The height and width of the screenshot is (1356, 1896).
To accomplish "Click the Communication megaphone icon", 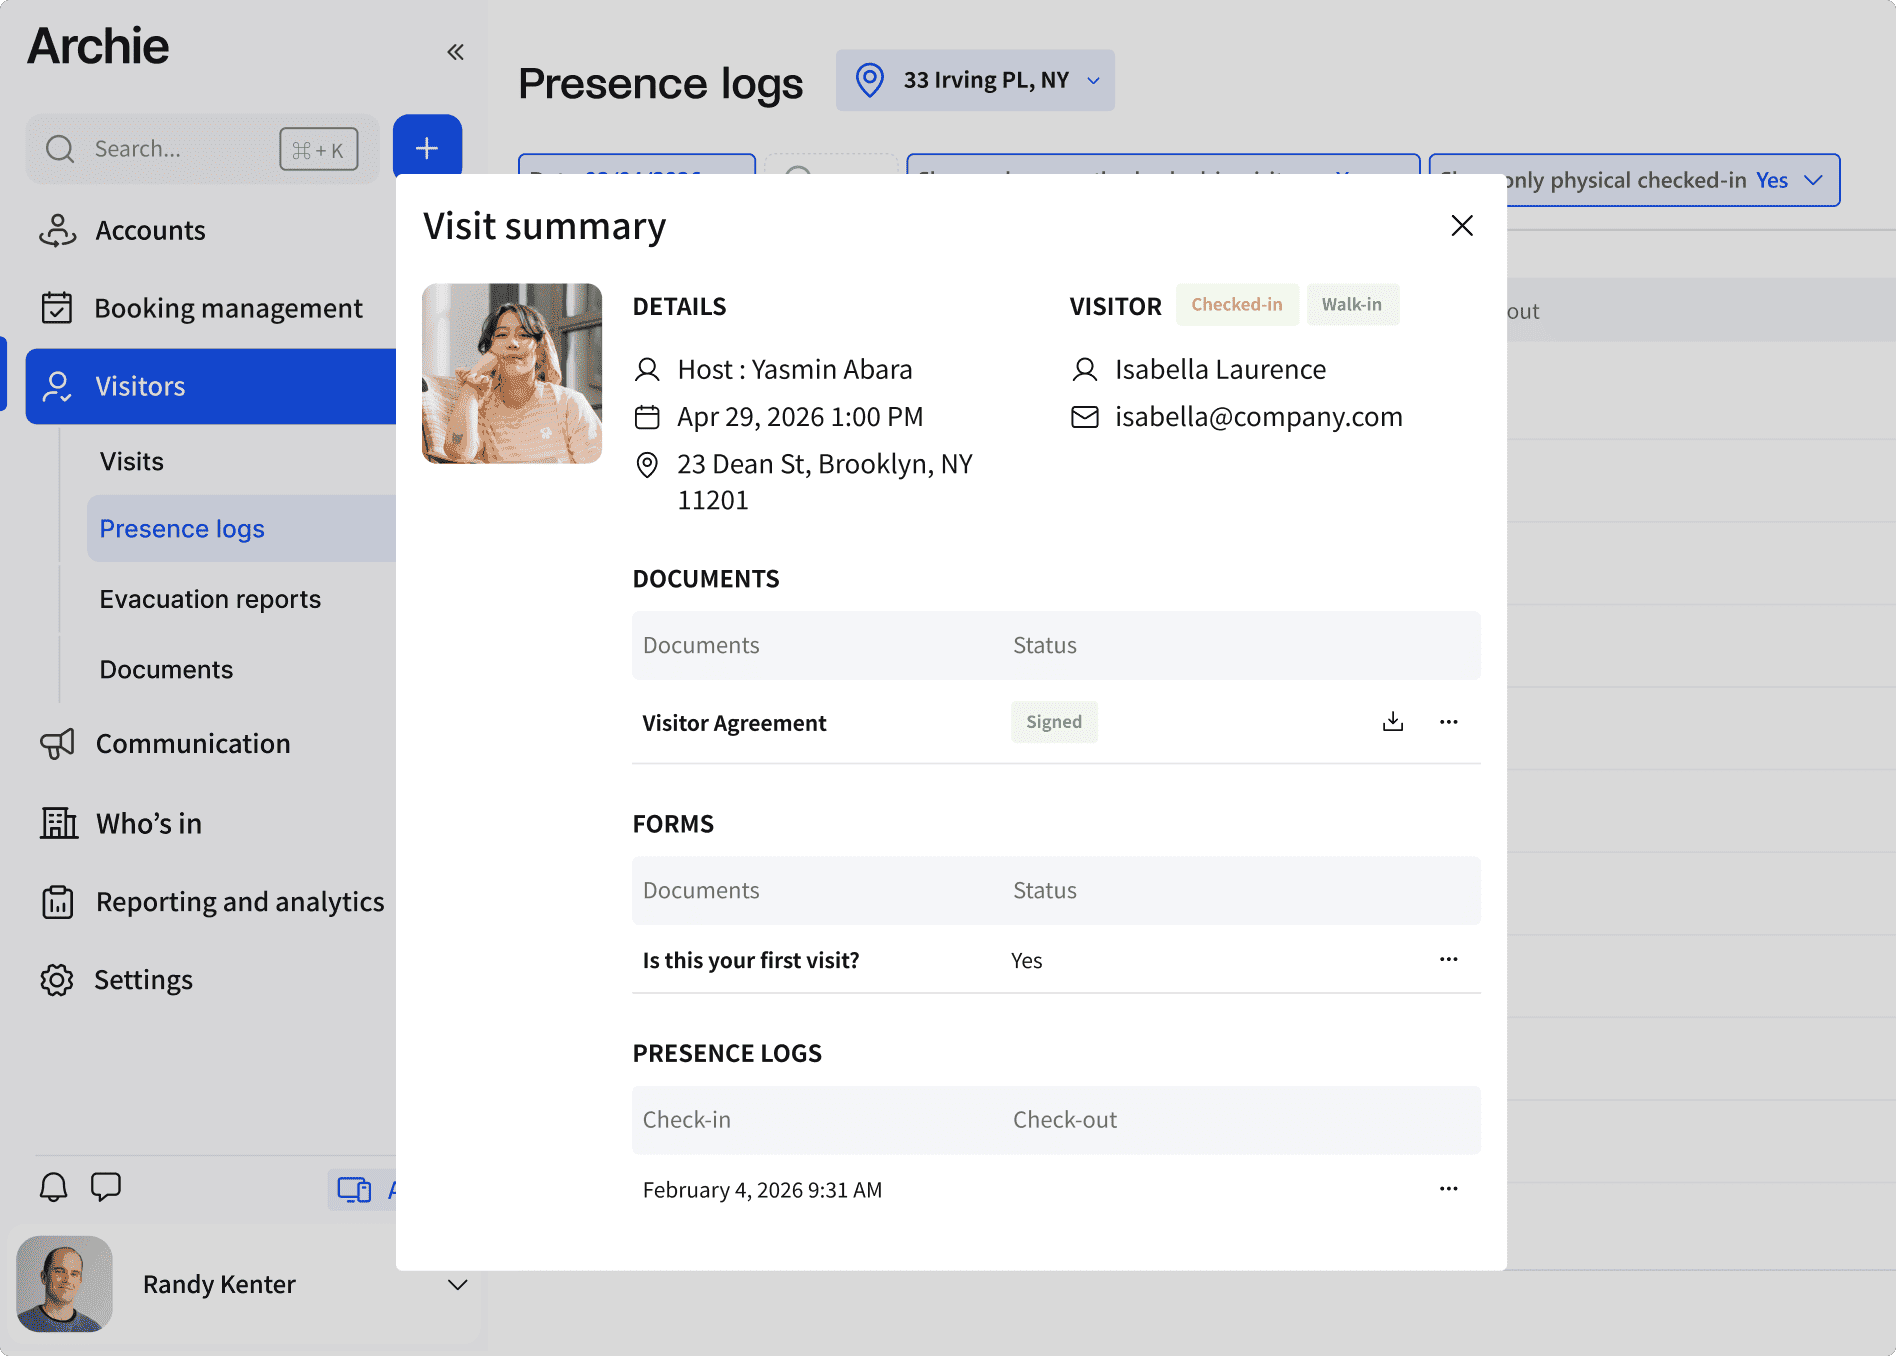I will pyautogui.click(x=58, y=743).
